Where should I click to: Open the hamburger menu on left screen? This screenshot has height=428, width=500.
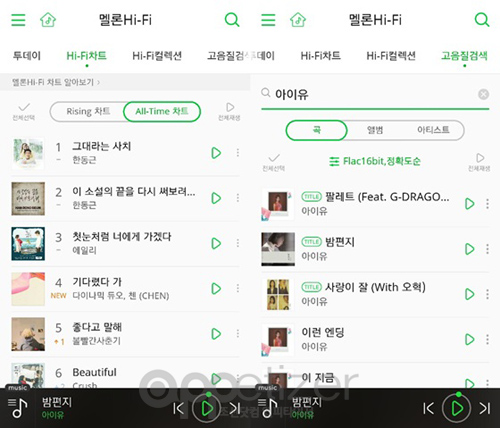coord(18,20)
